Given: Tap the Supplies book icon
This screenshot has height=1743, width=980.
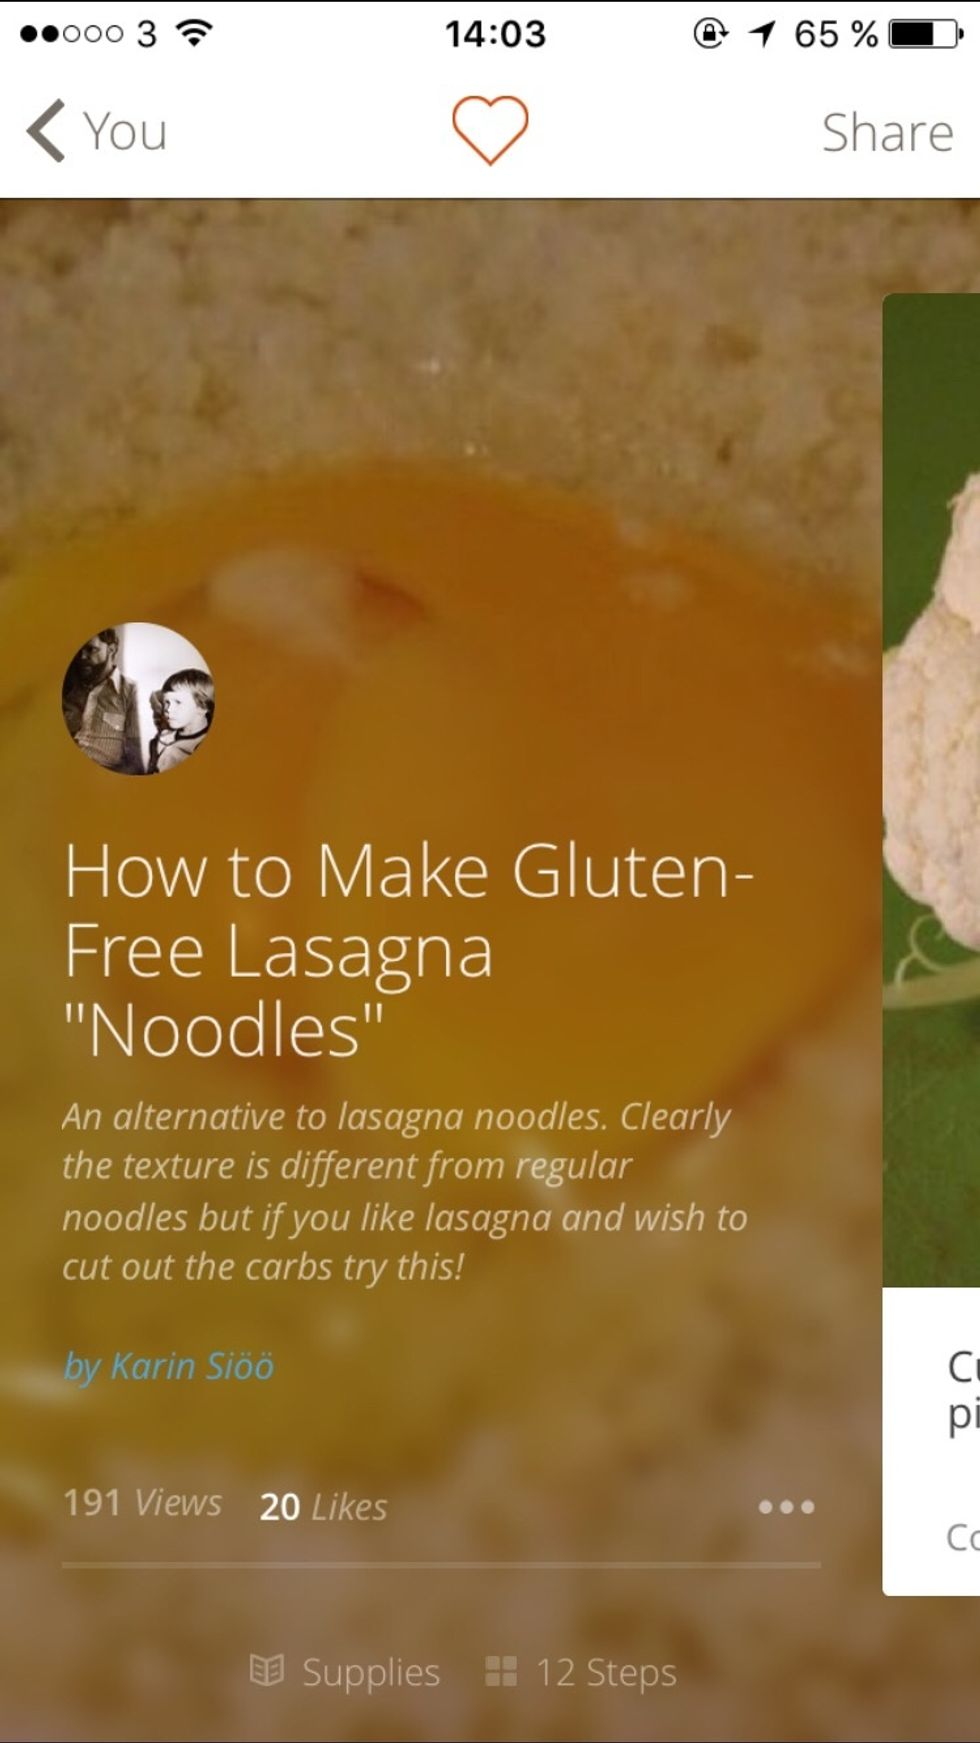Looking at the screenshot, I should pos(267,1671).
